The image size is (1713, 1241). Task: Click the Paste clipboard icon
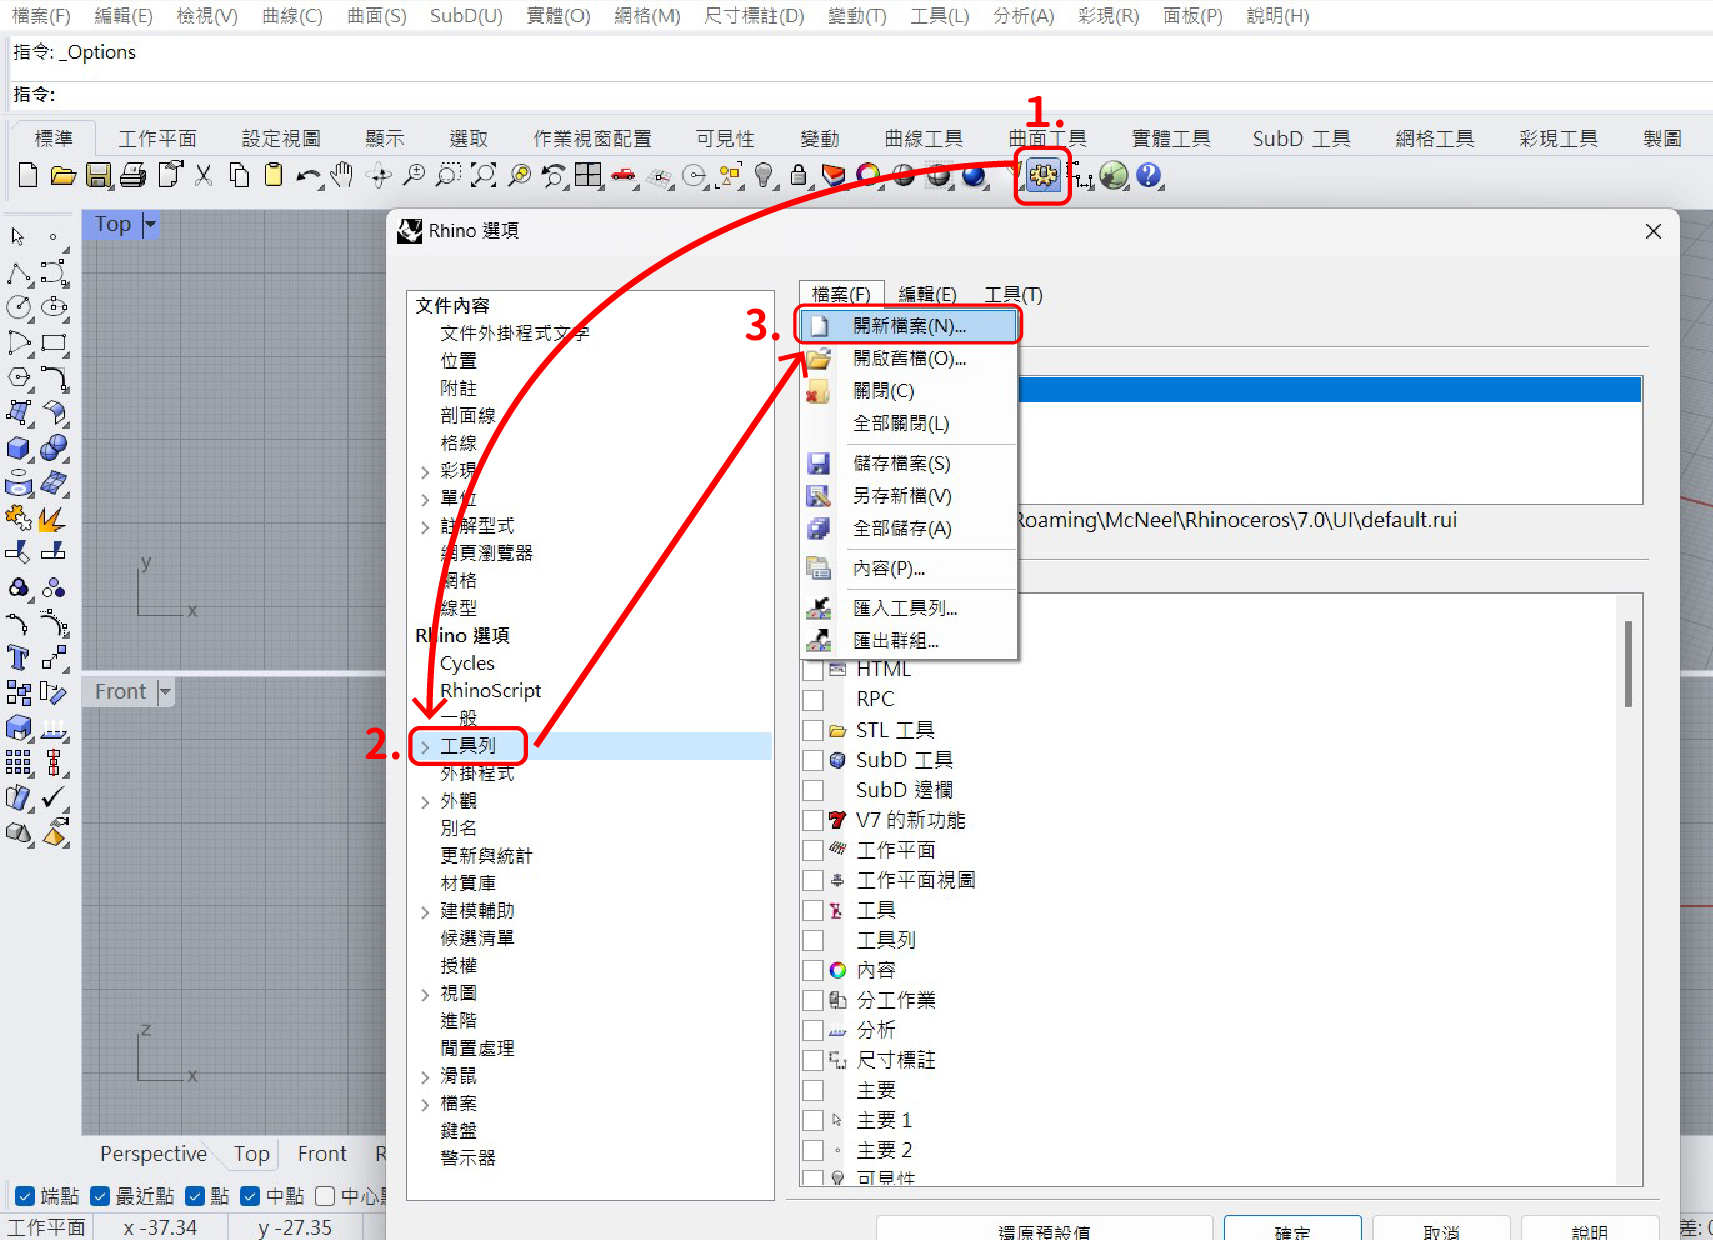273,176
